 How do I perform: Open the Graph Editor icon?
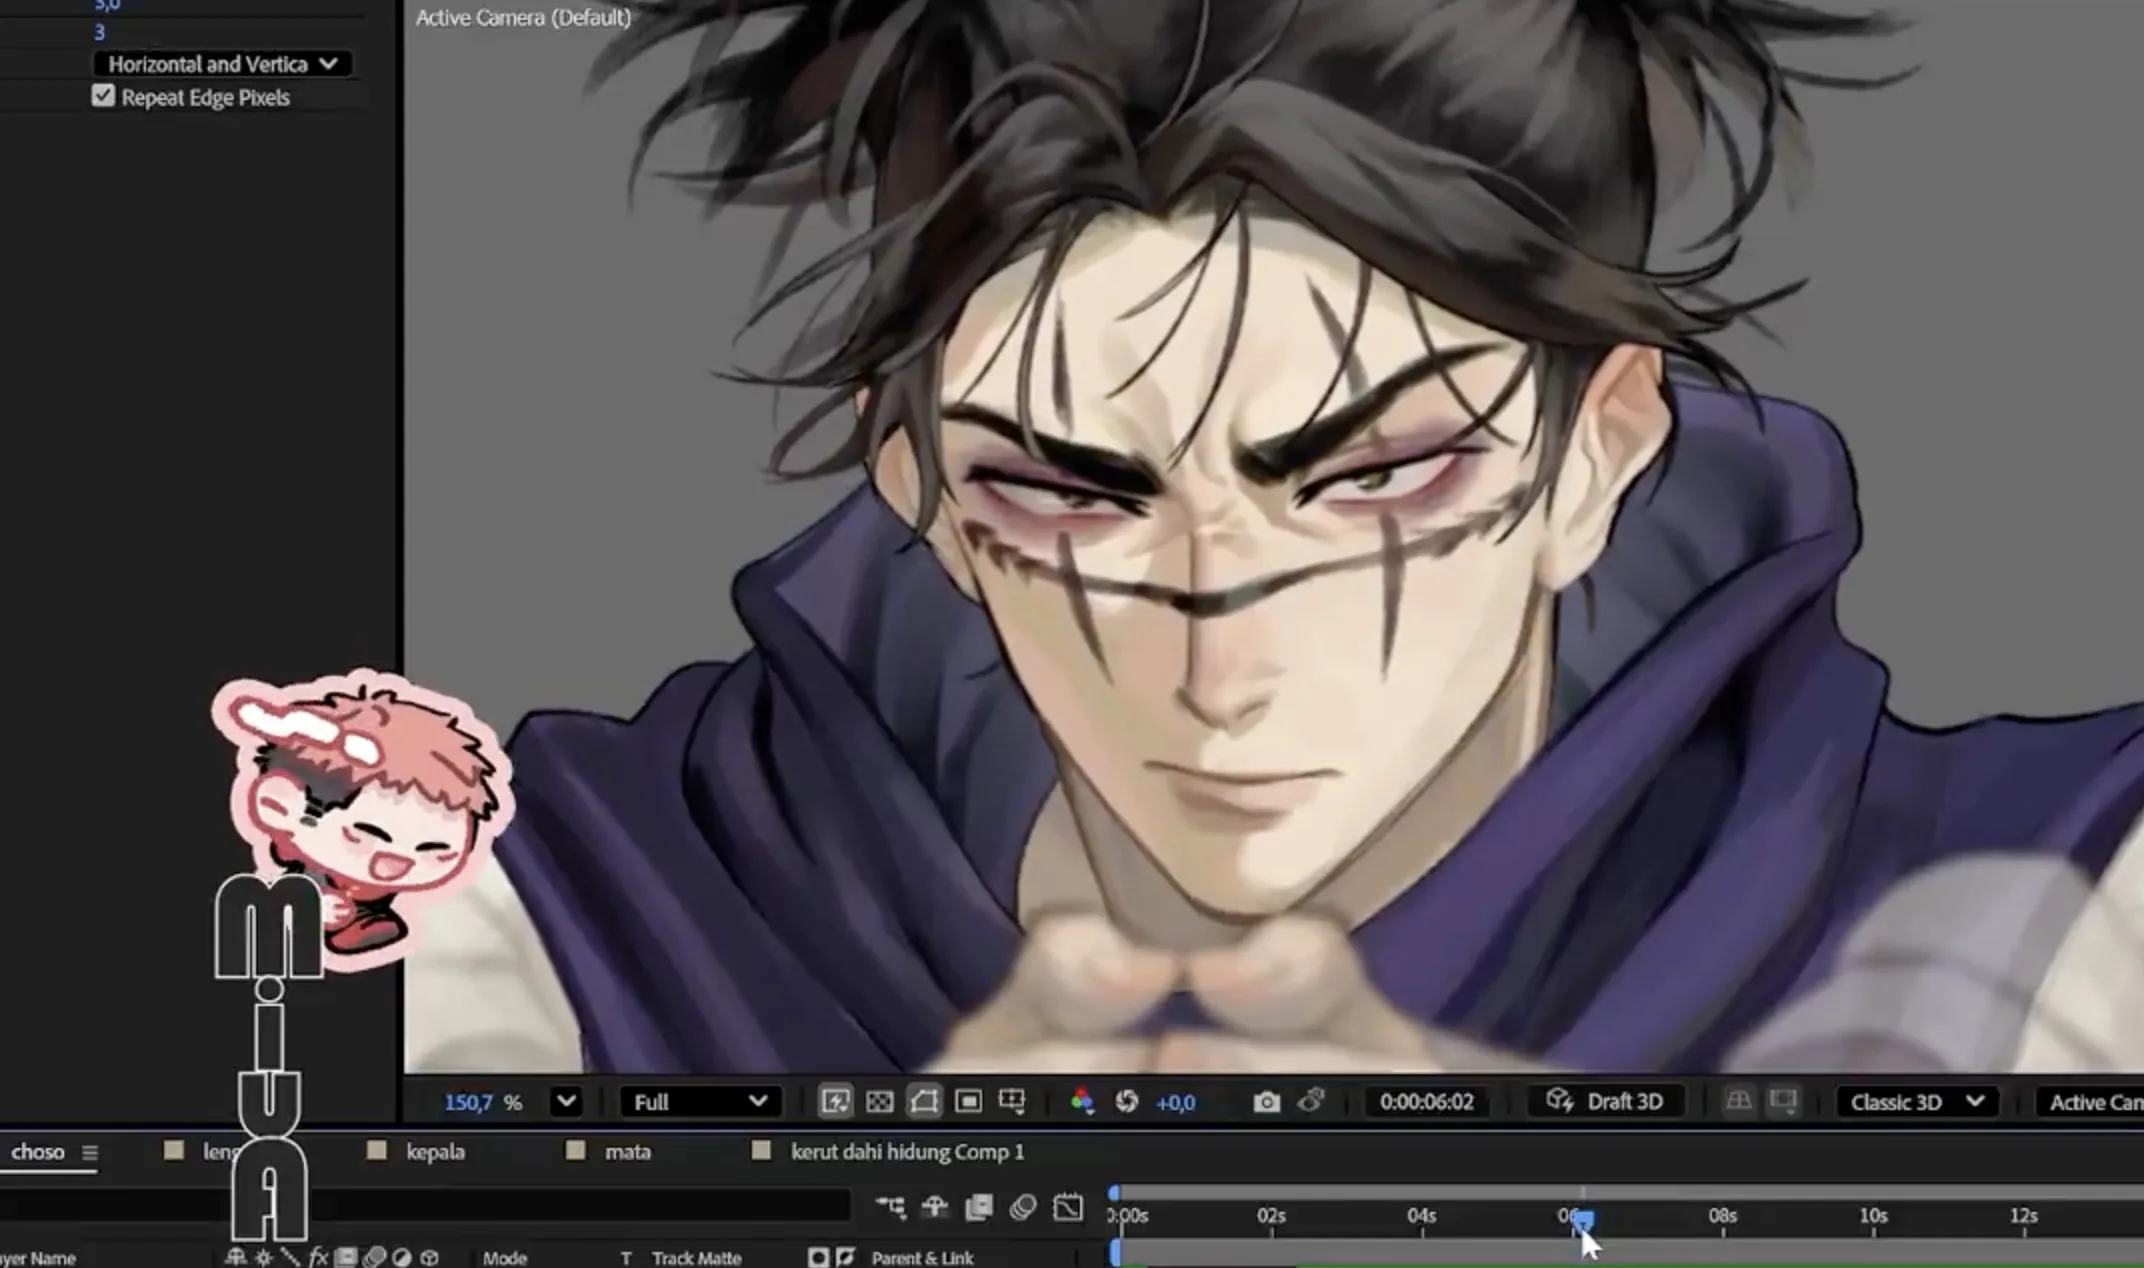pos(1068,1208)
